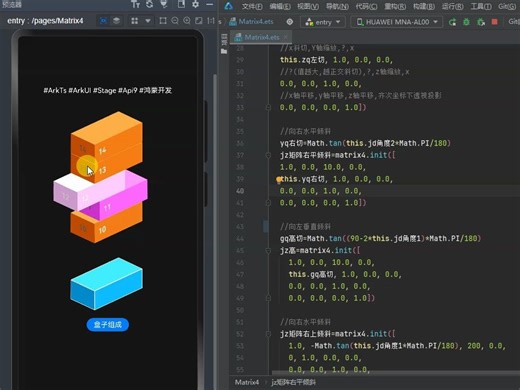The width and height of the screenshot is (520, 390).
Task: Collapse code fold marker at line 45
Action: tap(268, 250)
